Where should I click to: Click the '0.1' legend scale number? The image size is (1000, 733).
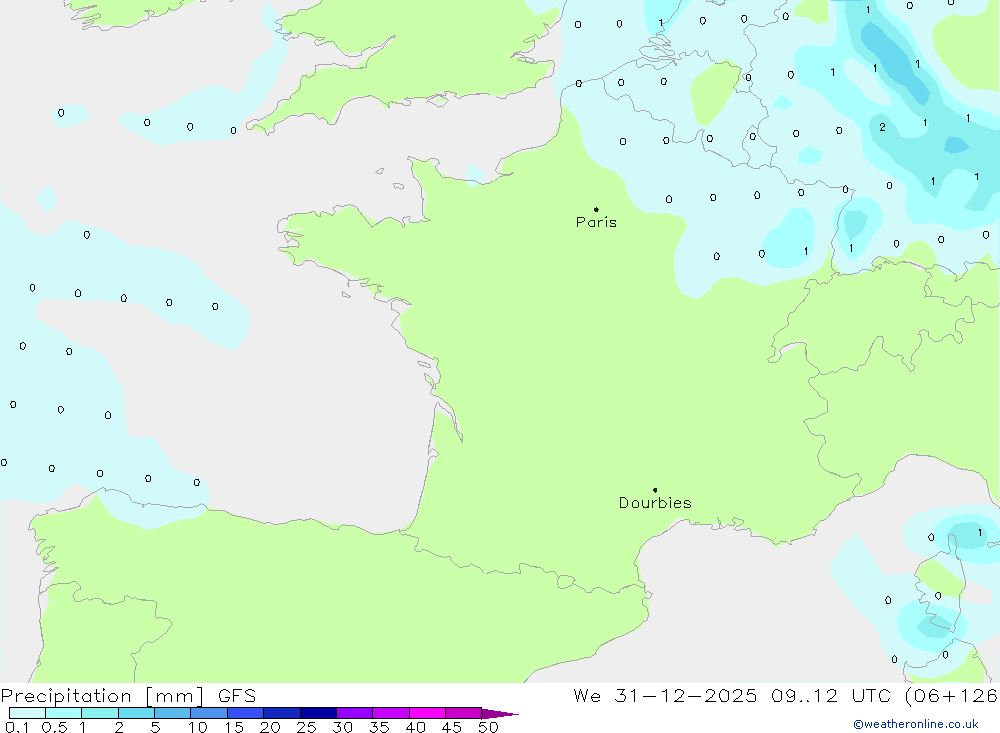(x=17, y=727)
